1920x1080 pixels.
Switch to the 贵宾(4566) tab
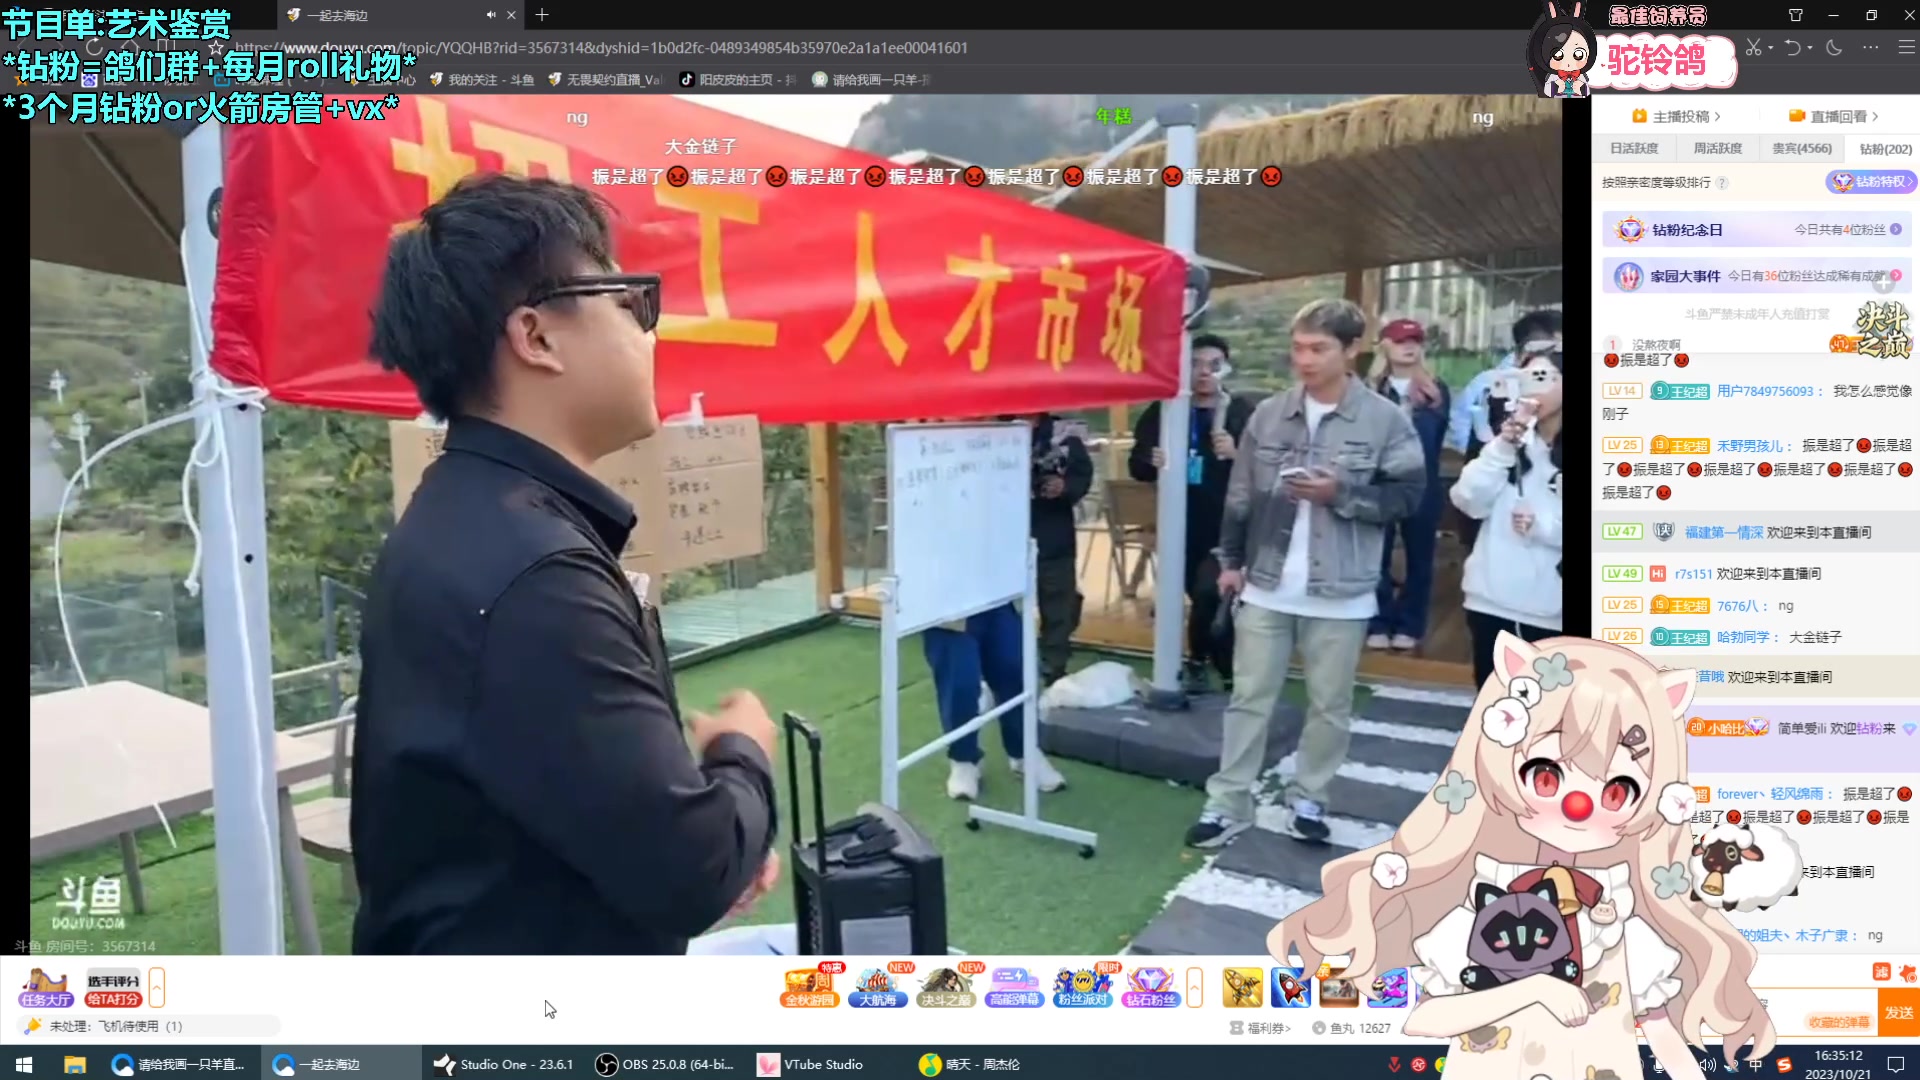[x=1802, y=148]
